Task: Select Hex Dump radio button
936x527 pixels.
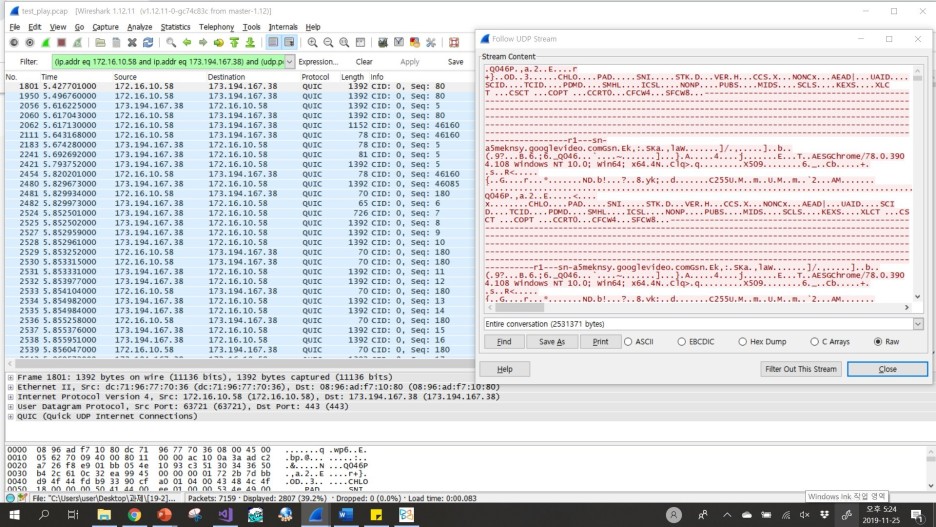Action: 762,342
